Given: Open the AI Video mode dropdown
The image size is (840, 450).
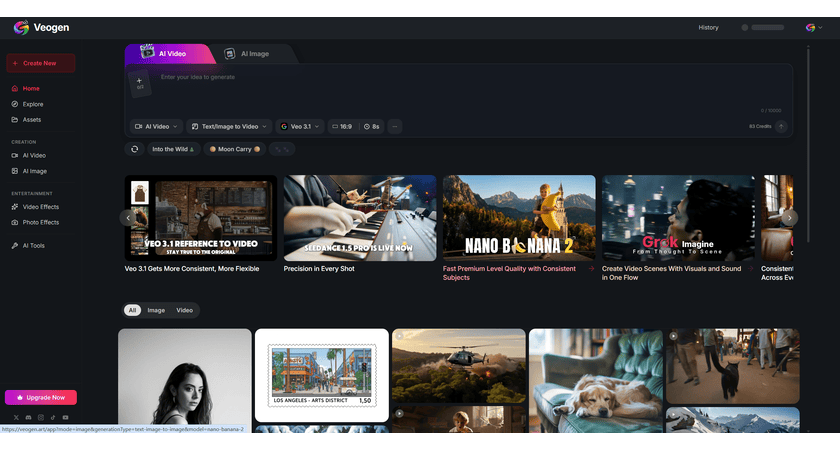Looking at the screenshot, I should click(156, 126).
